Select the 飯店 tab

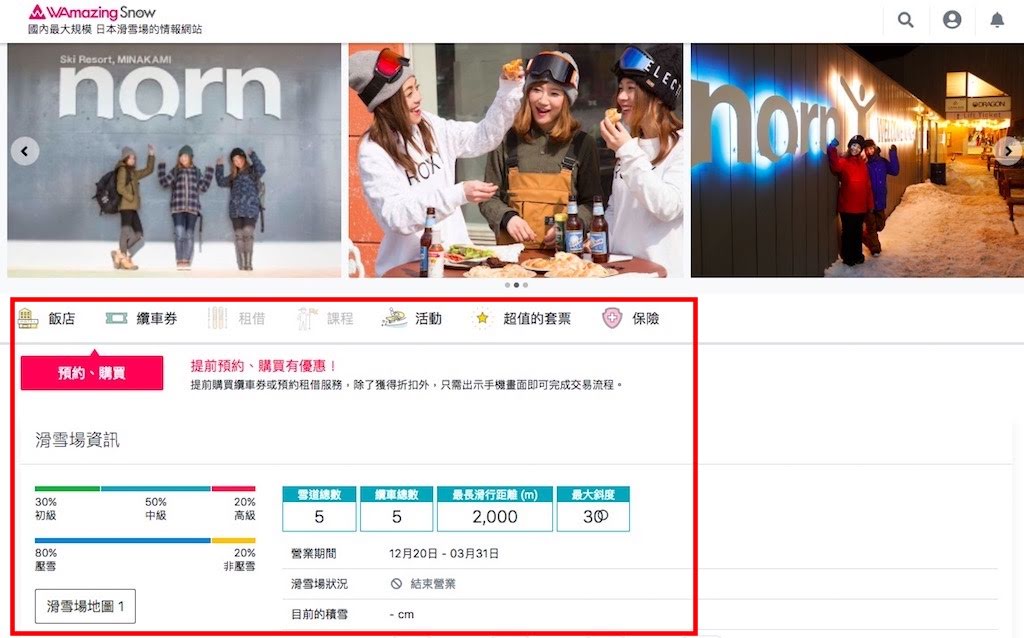pos(62,319)
